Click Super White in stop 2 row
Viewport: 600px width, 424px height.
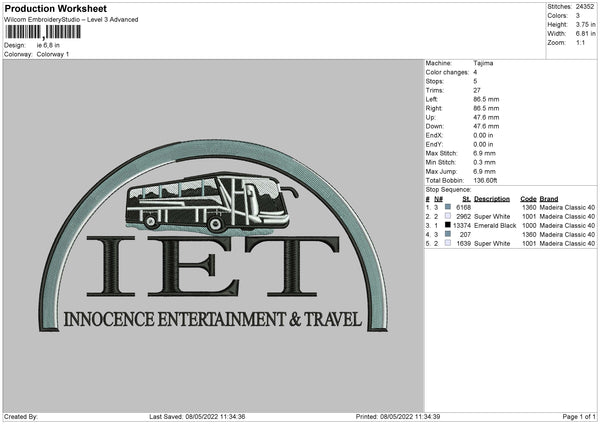point(492,216)
